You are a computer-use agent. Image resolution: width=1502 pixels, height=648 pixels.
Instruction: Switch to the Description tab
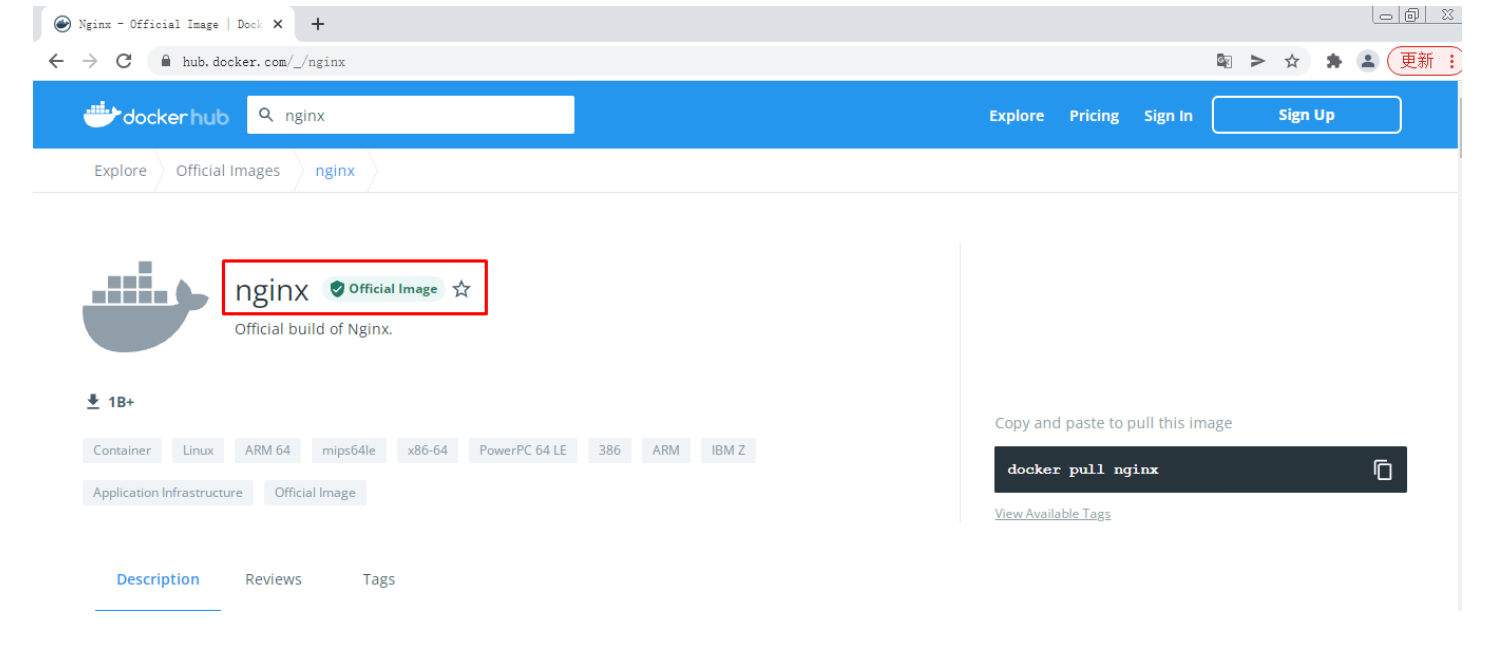(158, 580)
